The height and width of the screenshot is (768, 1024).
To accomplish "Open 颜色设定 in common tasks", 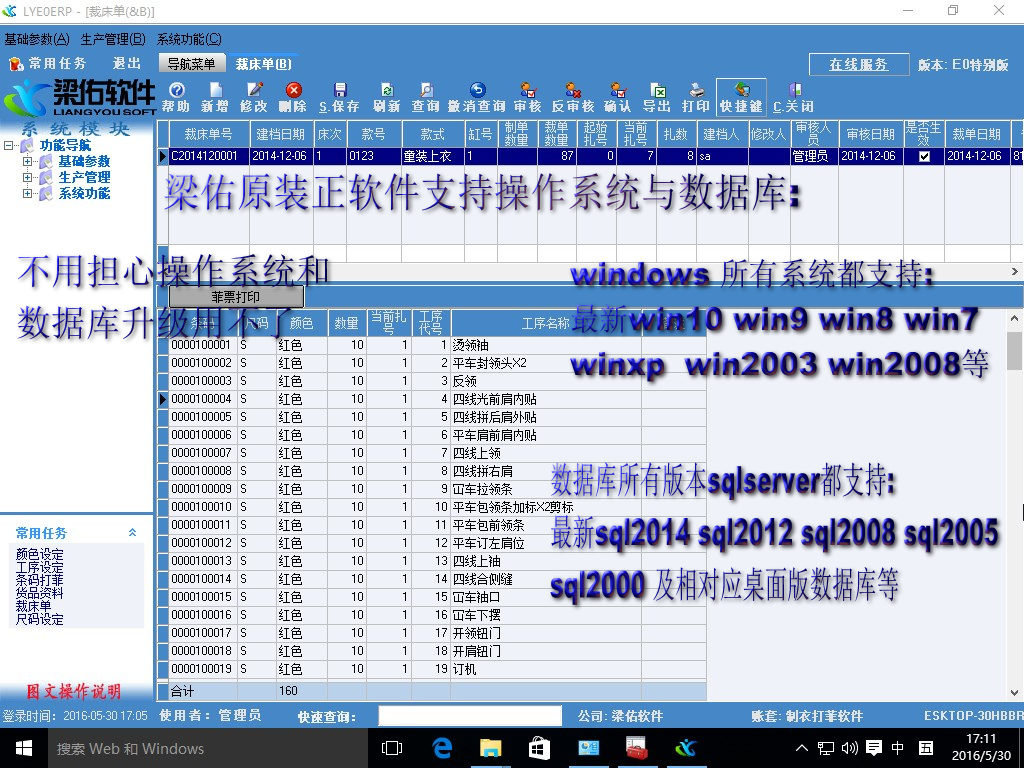I will coord(40,555).
